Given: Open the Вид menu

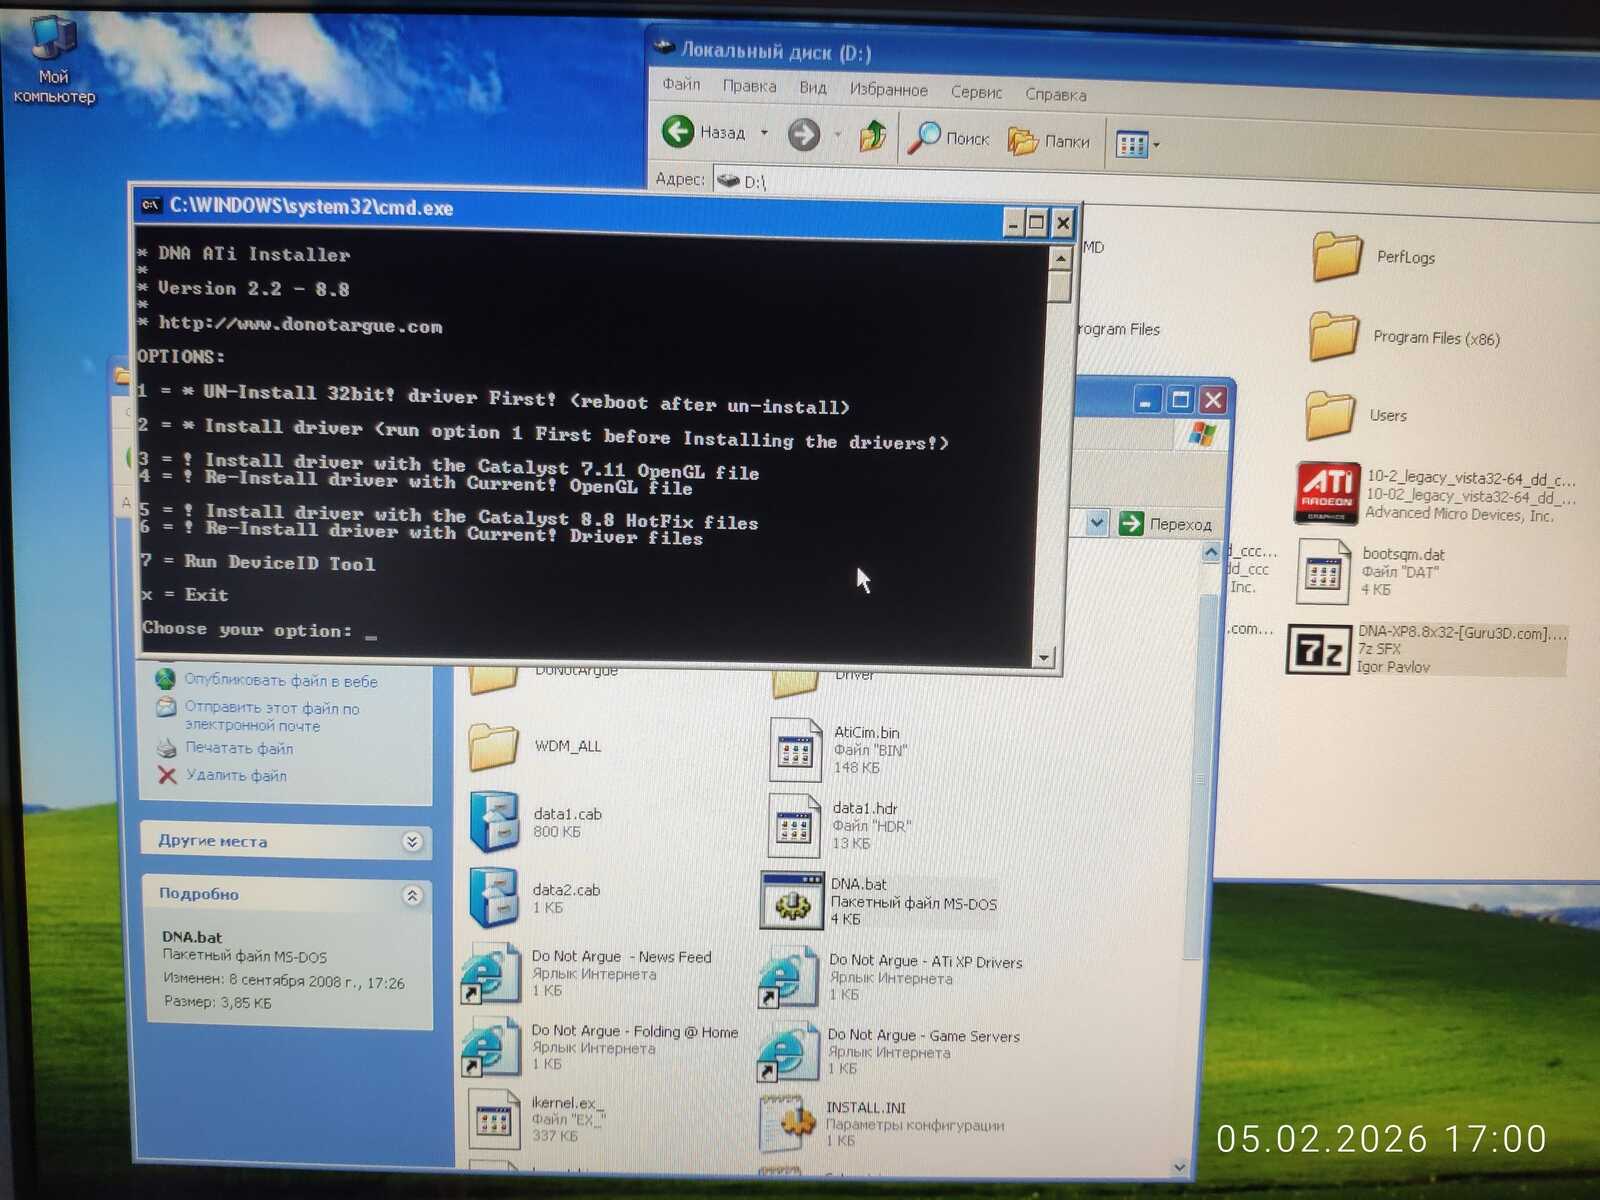Looking at the screenshot, I should click(813, 88).
